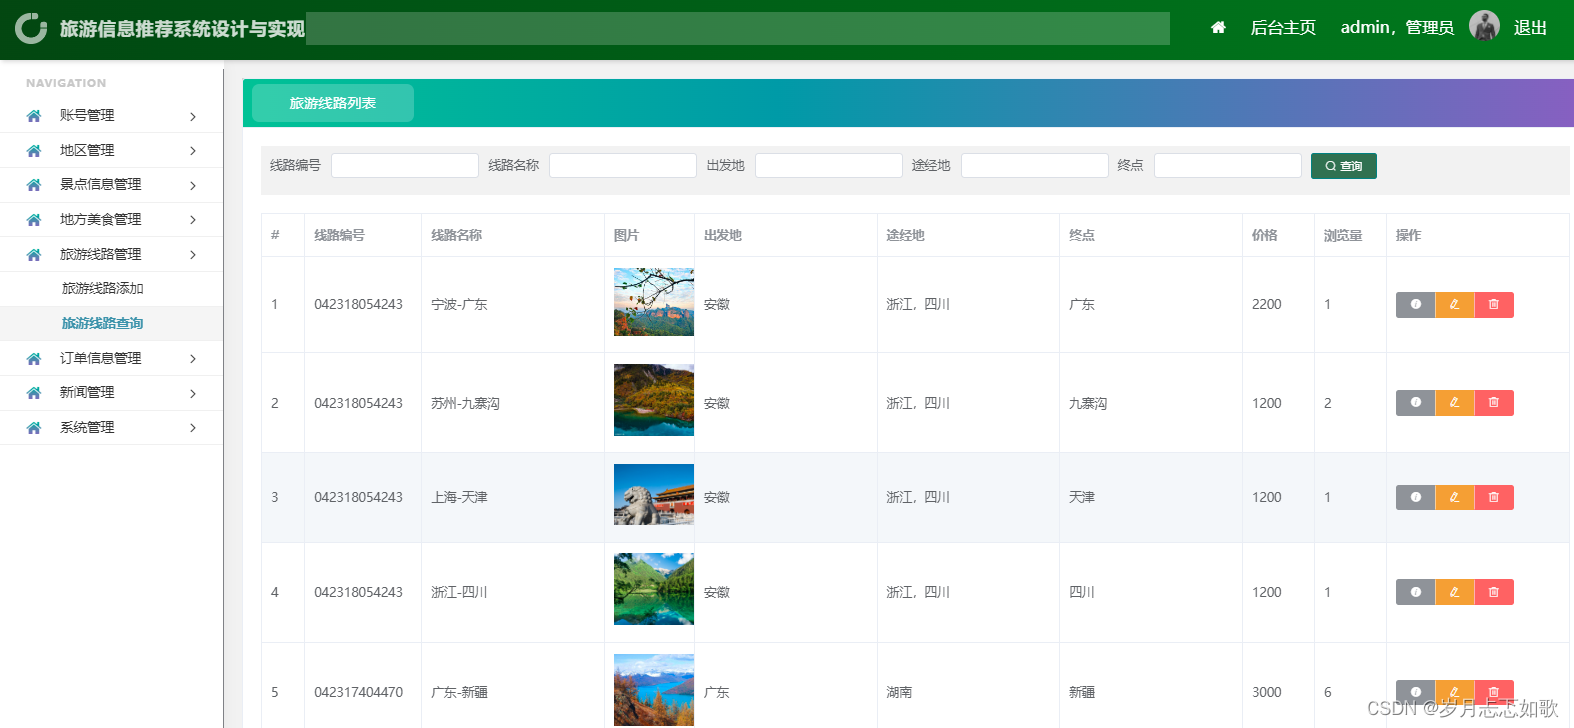View details of the 宁波-广东 route
Viewport: 1574px width, 728px height.
coord(1415,305)
